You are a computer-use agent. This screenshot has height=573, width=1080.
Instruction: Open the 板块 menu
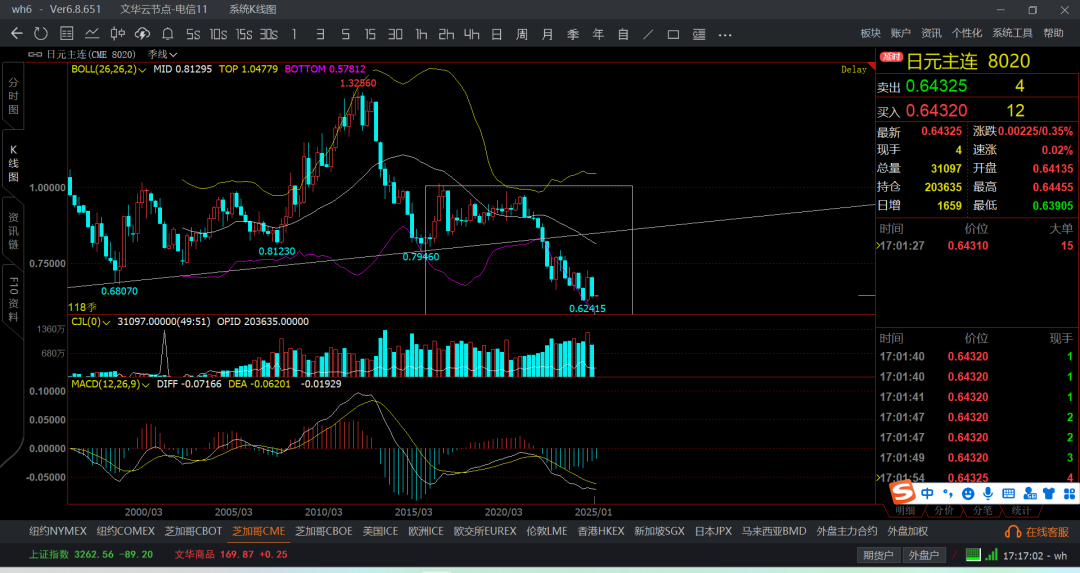[871, 33]
